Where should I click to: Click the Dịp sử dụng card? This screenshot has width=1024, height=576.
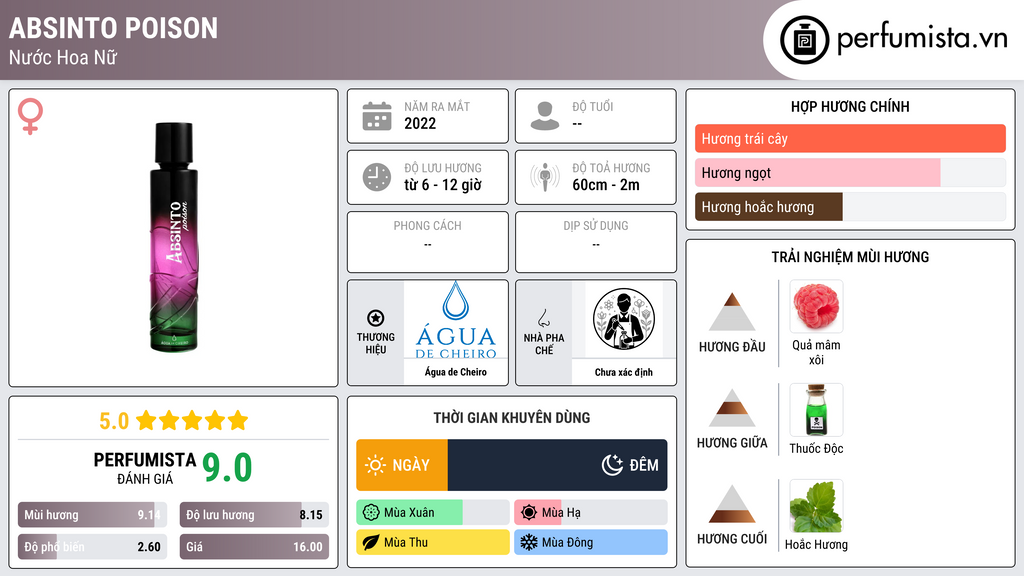pyautogui.click(x=596, y=242)
